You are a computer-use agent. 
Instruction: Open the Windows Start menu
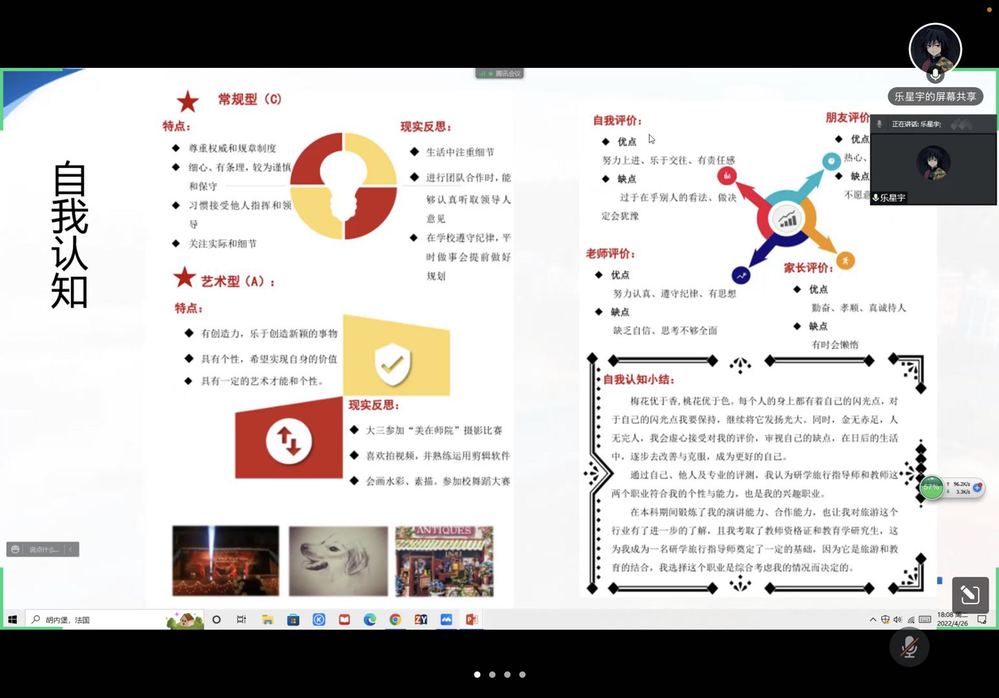coord(12,620)
